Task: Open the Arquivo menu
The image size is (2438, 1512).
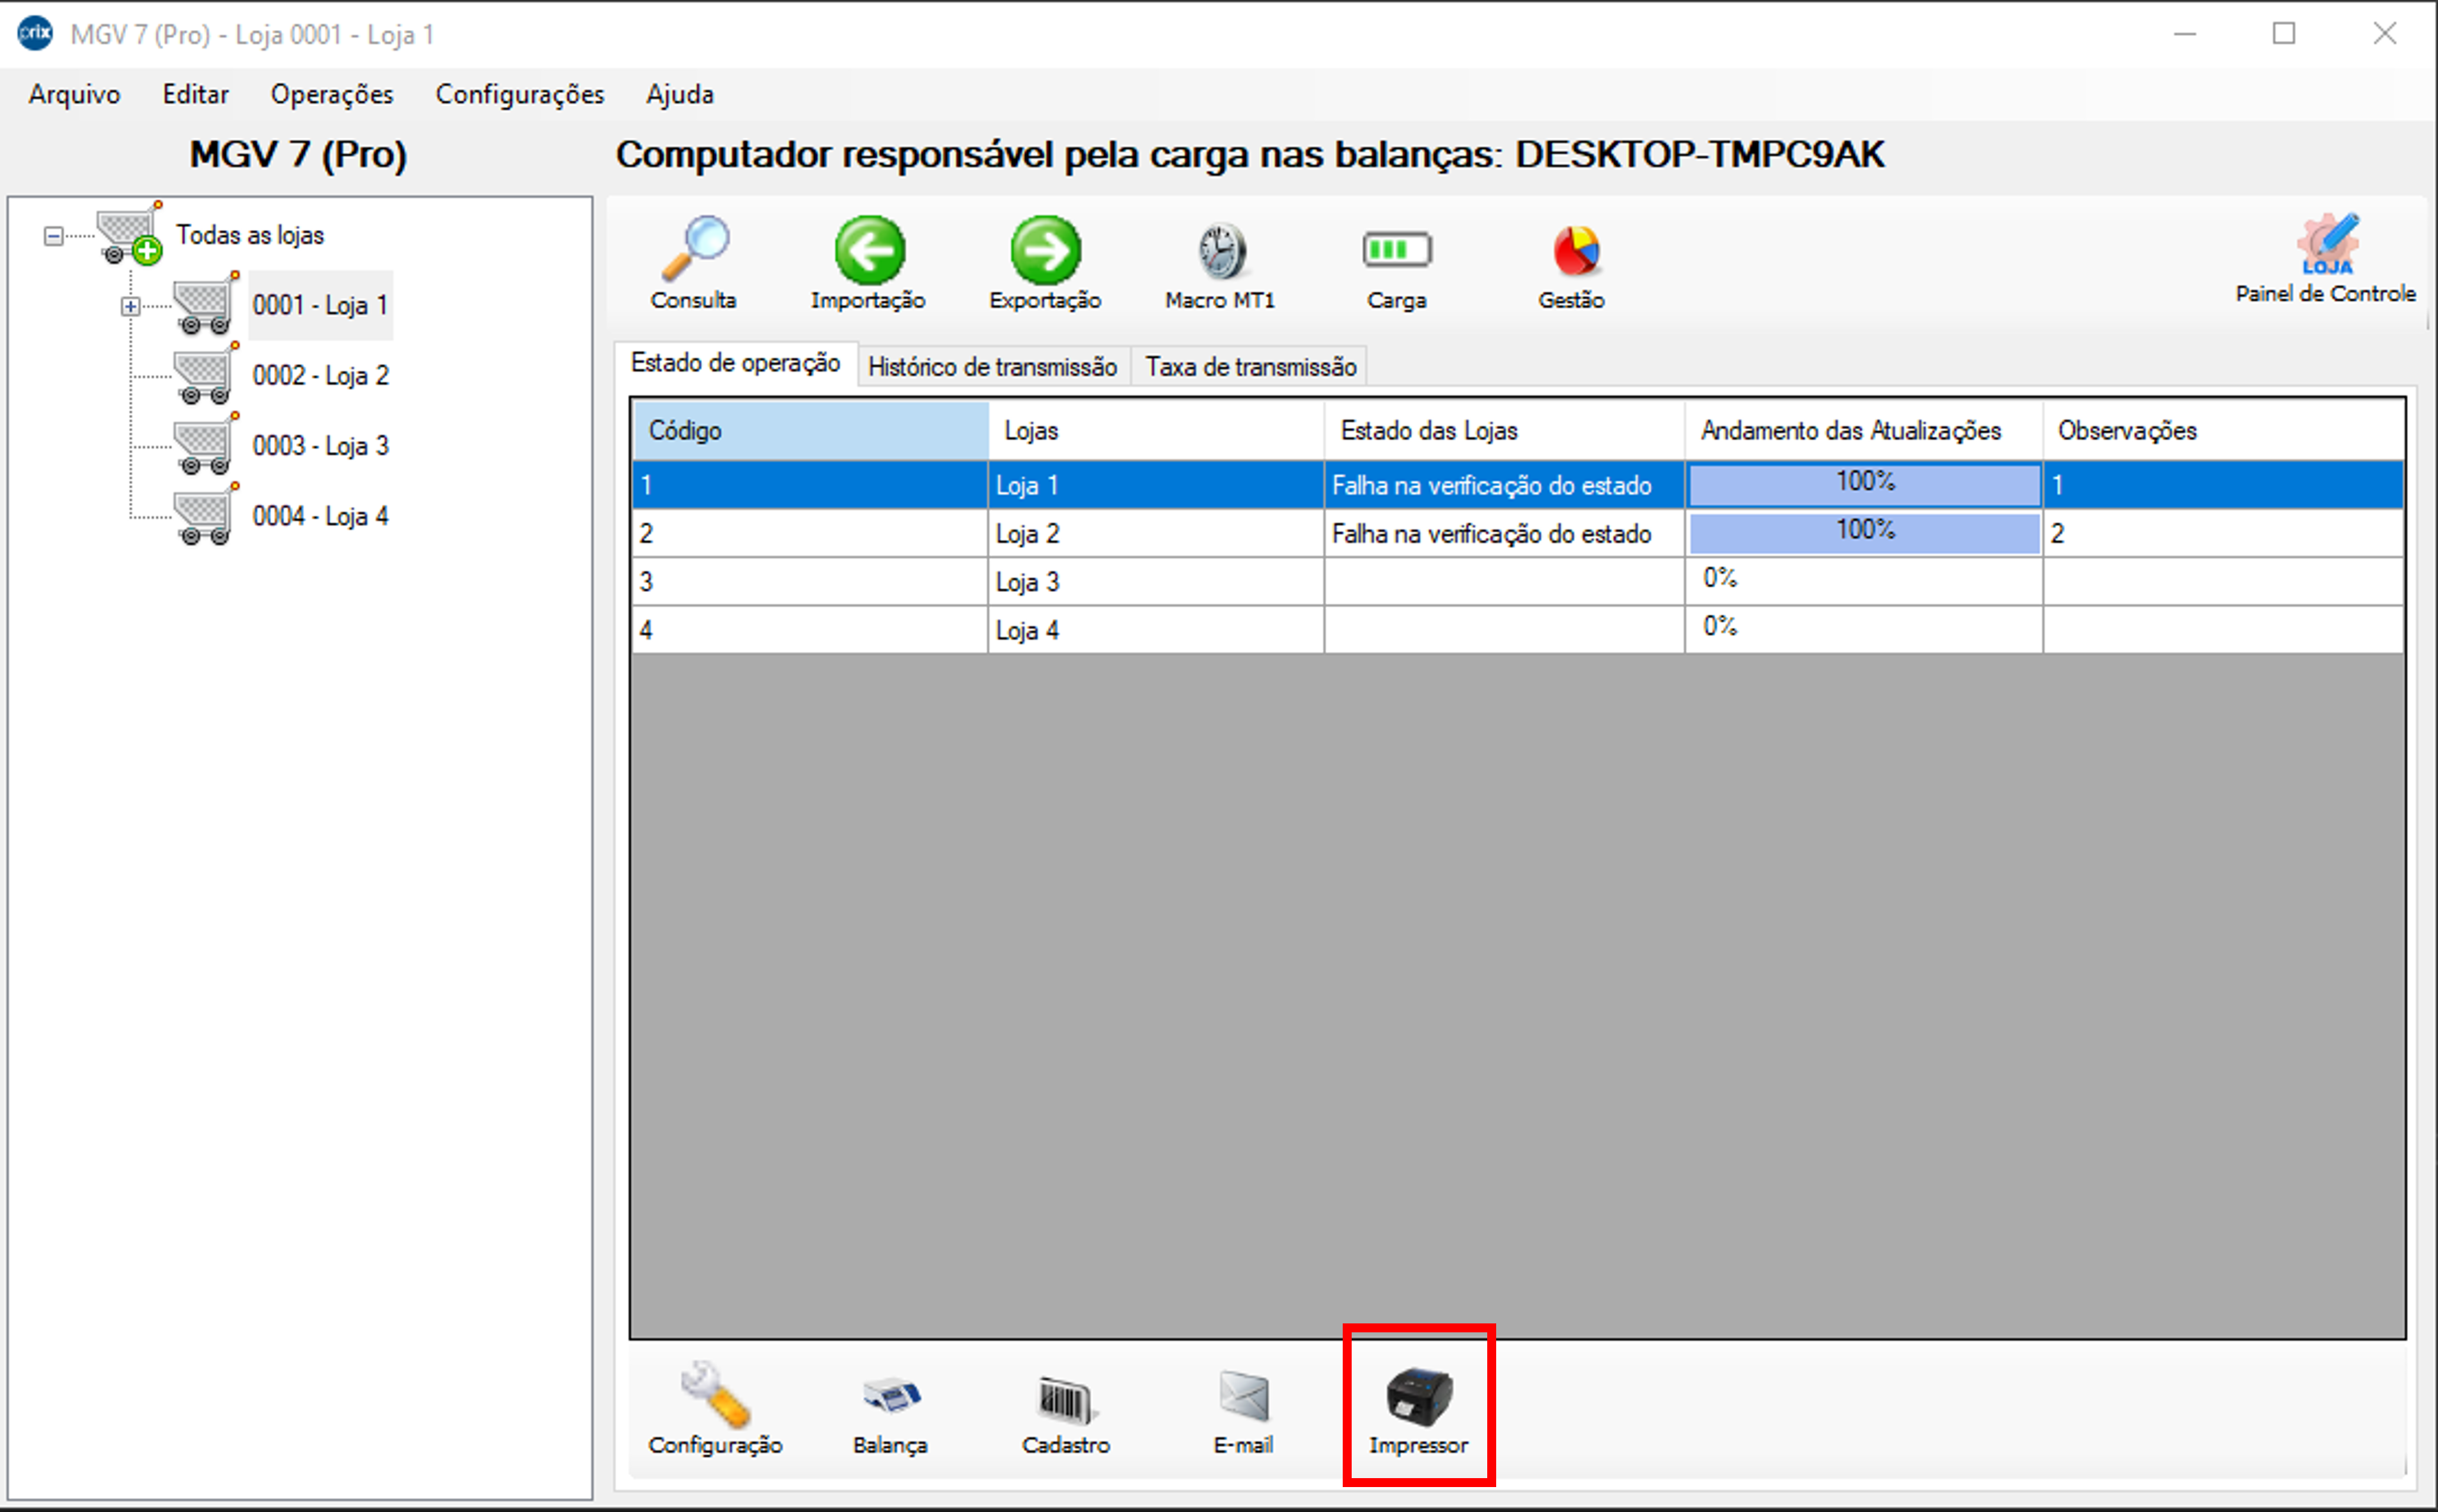Action: pos(75,94)
